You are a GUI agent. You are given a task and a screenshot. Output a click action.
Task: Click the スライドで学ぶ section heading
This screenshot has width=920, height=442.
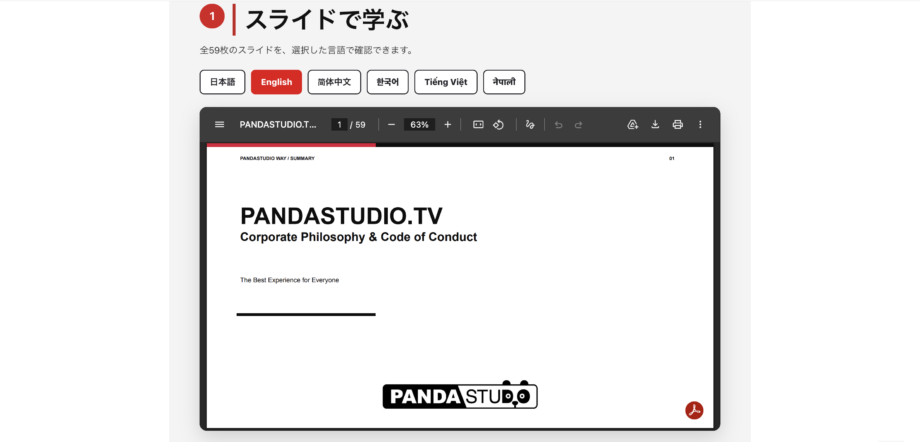pos(327,20)
